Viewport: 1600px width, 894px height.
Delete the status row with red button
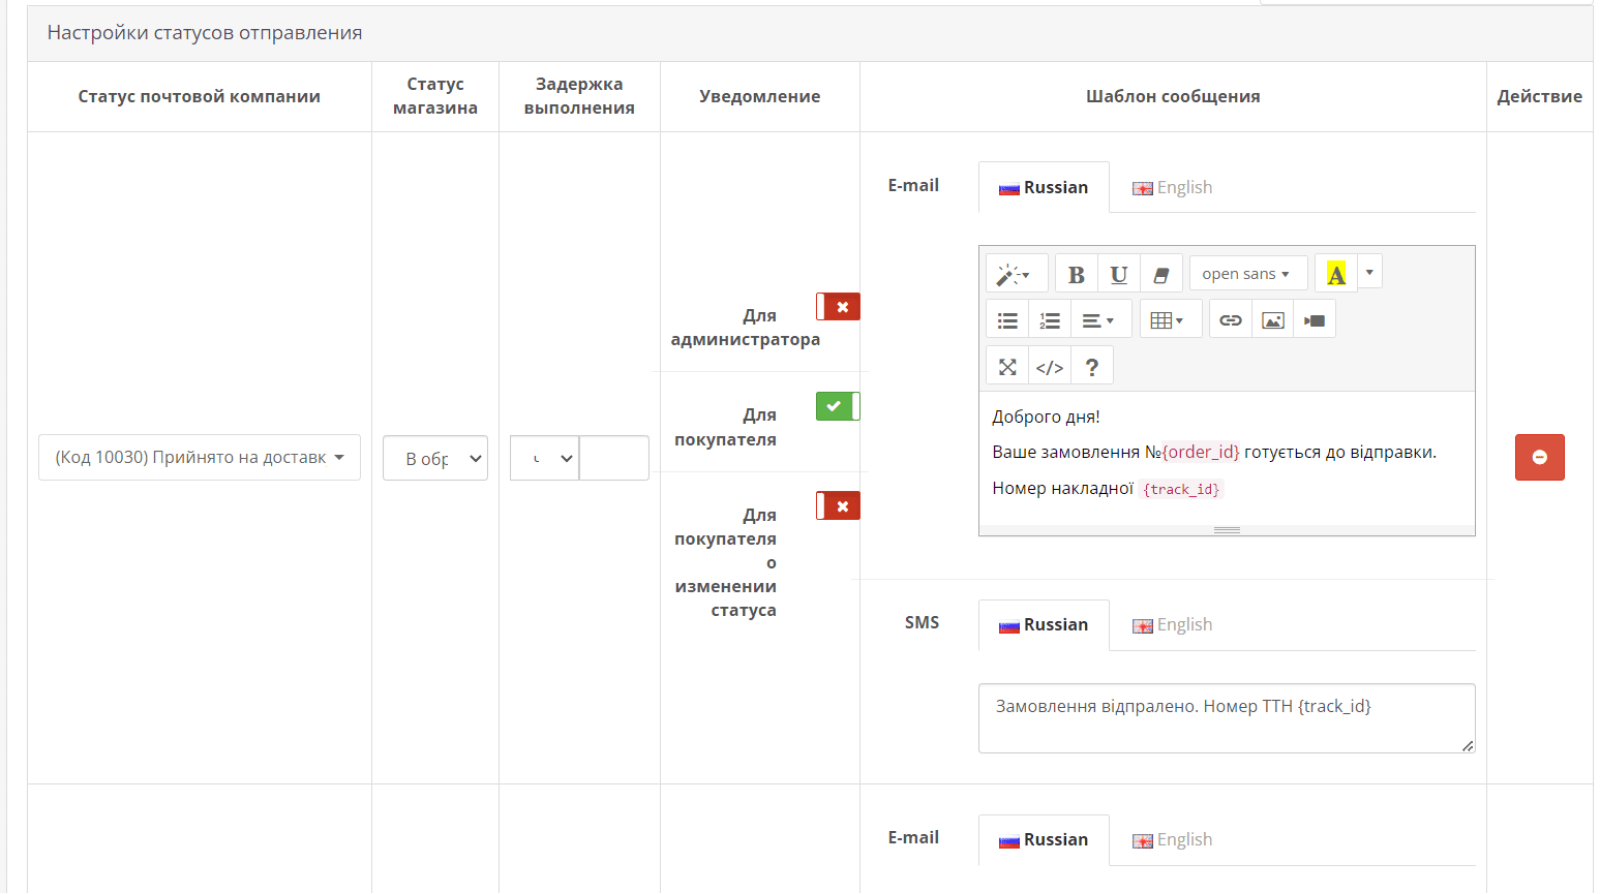1539,457
